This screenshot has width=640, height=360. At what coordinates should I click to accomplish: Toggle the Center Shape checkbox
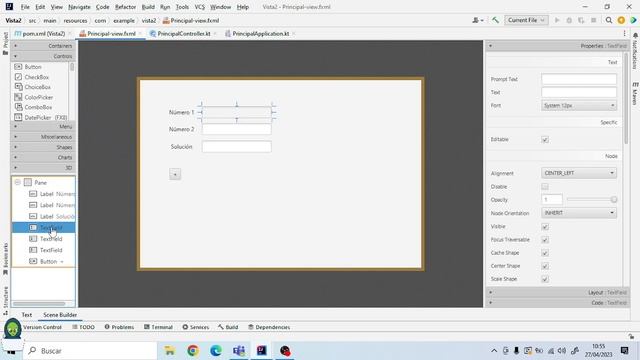[545, 266]
